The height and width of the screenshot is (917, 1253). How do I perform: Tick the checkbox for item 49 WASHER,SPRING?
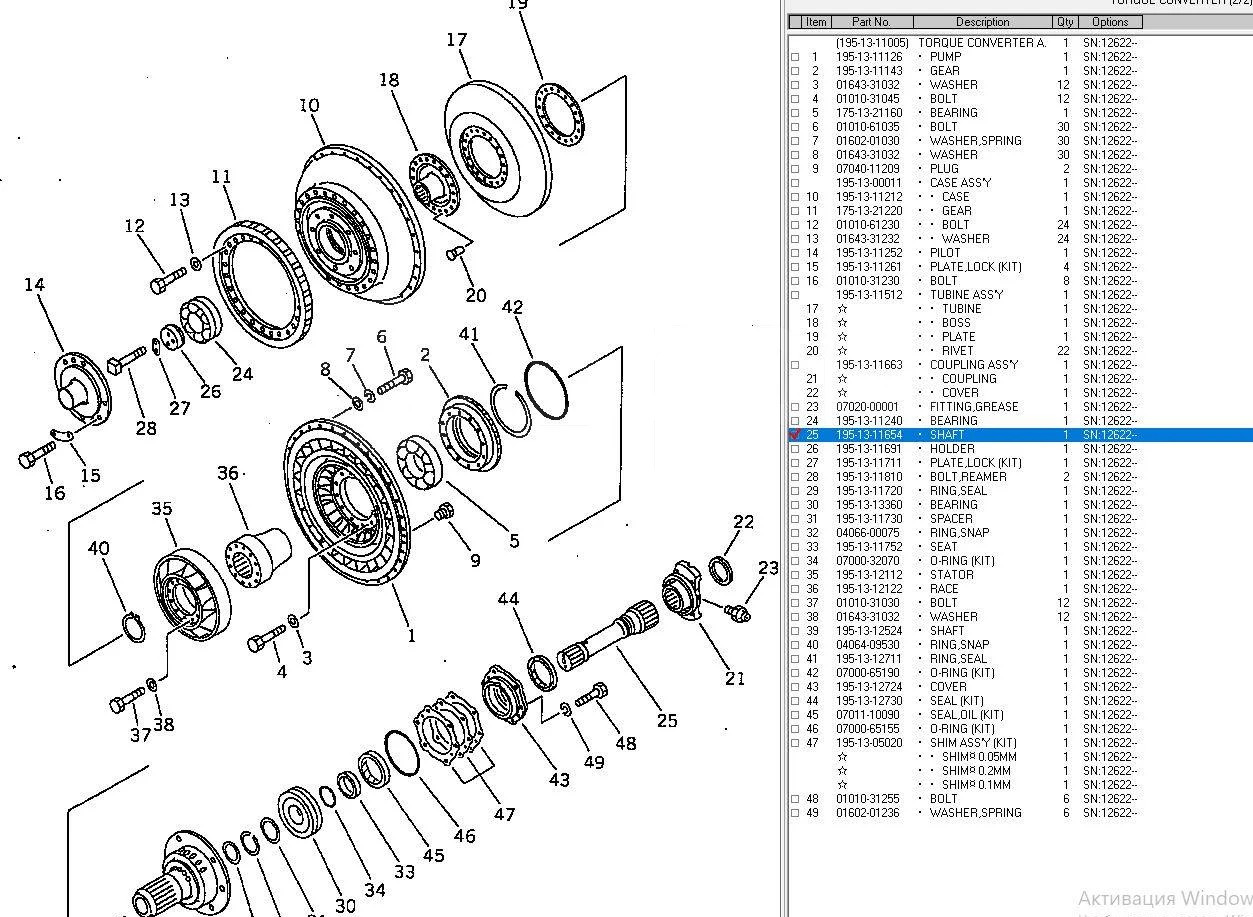tap(796, 814)
